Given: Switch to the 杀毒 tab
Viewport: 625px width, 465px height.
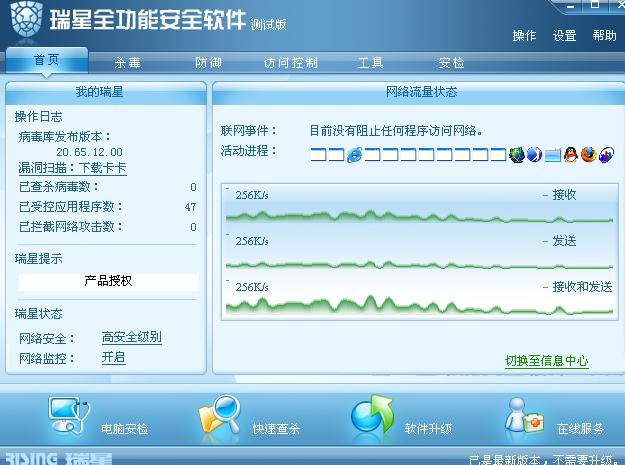Looking at the screenshot, I should (128, 63).
